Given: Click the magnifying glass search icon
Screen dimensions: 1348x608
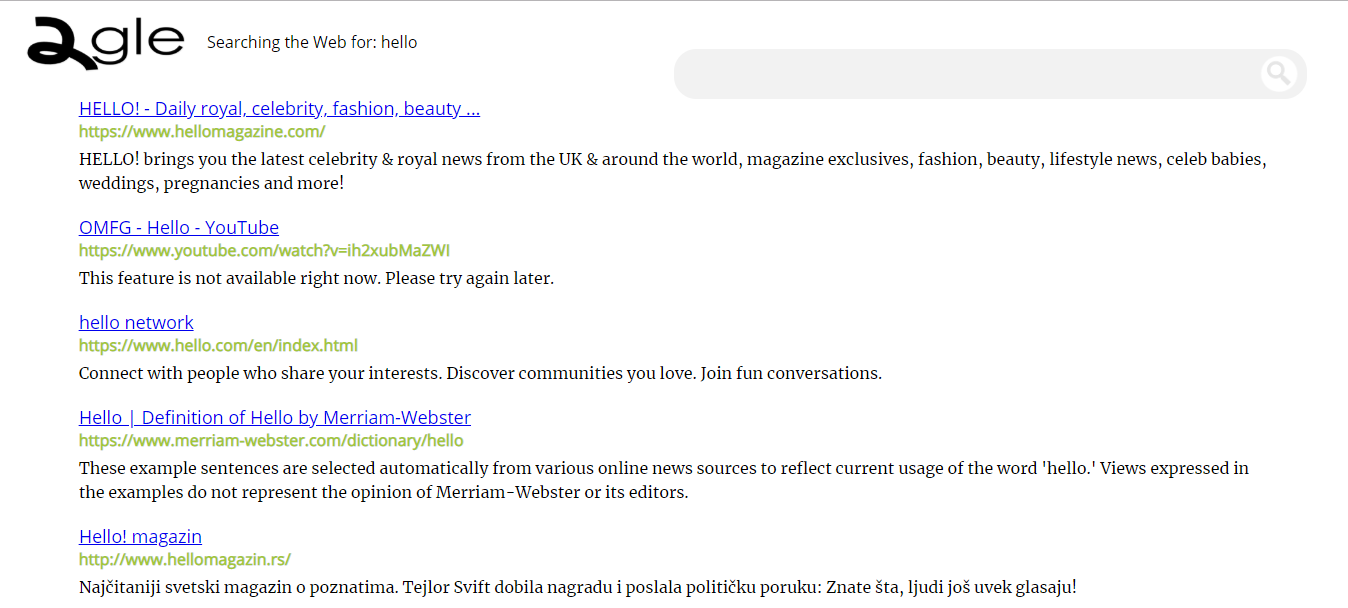Looking at the screenshot, I should click(1278, 73).
